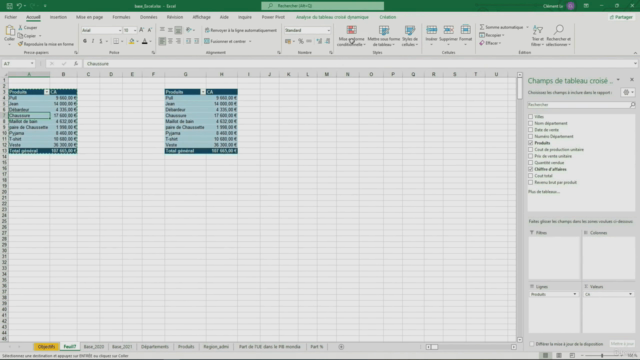Switch to the Objectifs sheet
This screenshot has width=640, height=360.
tap(47, 347)
